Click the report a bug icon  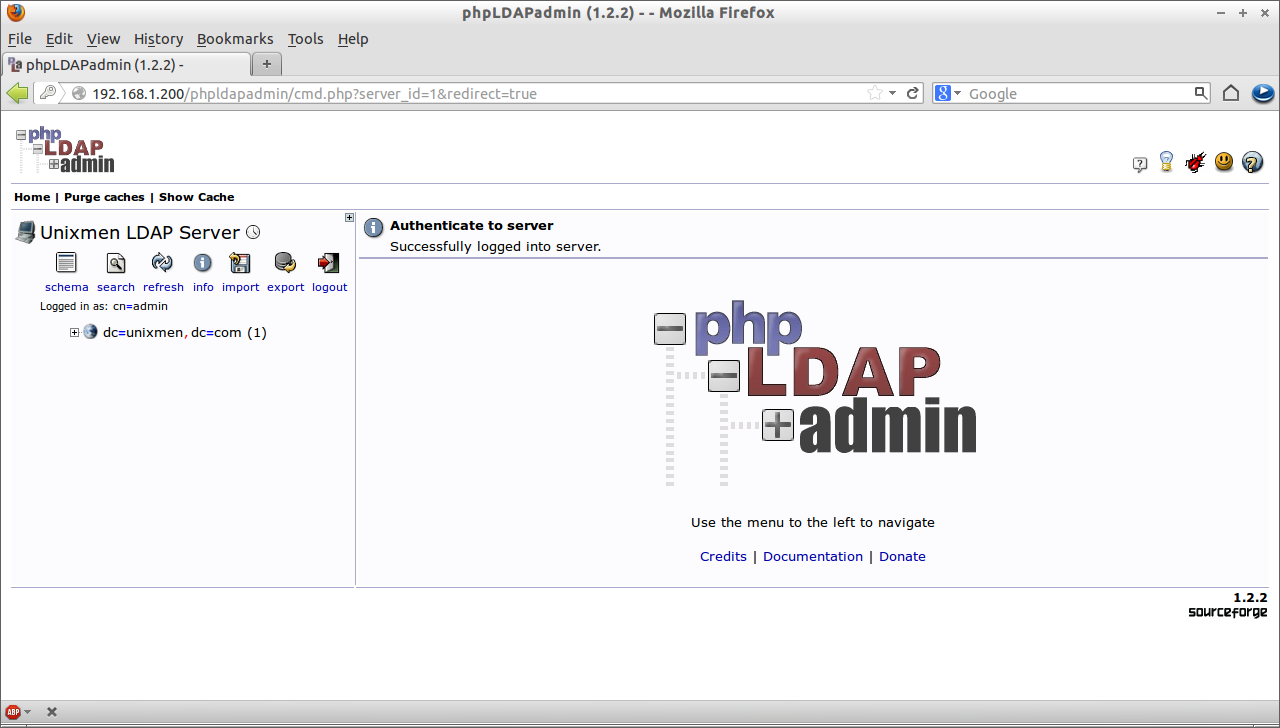tap(1195, 162)
